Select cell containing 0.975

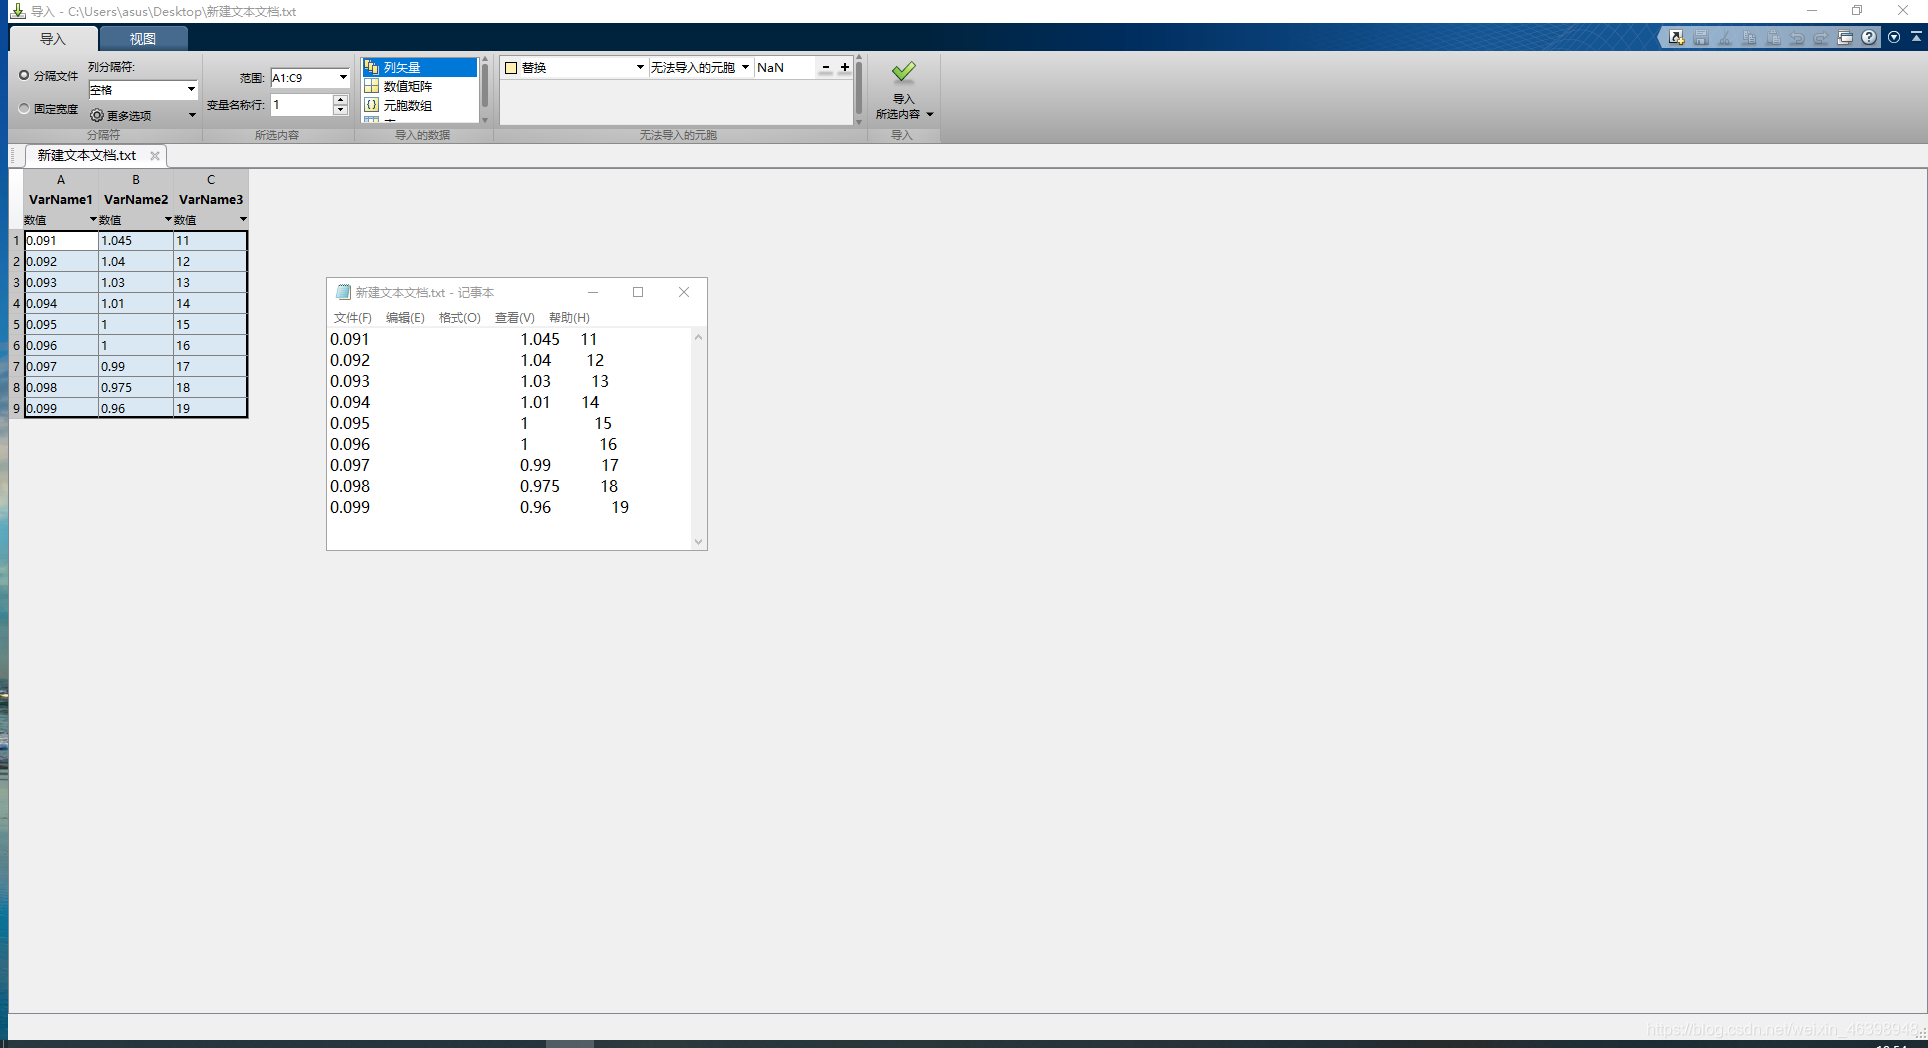pos(136,388)
